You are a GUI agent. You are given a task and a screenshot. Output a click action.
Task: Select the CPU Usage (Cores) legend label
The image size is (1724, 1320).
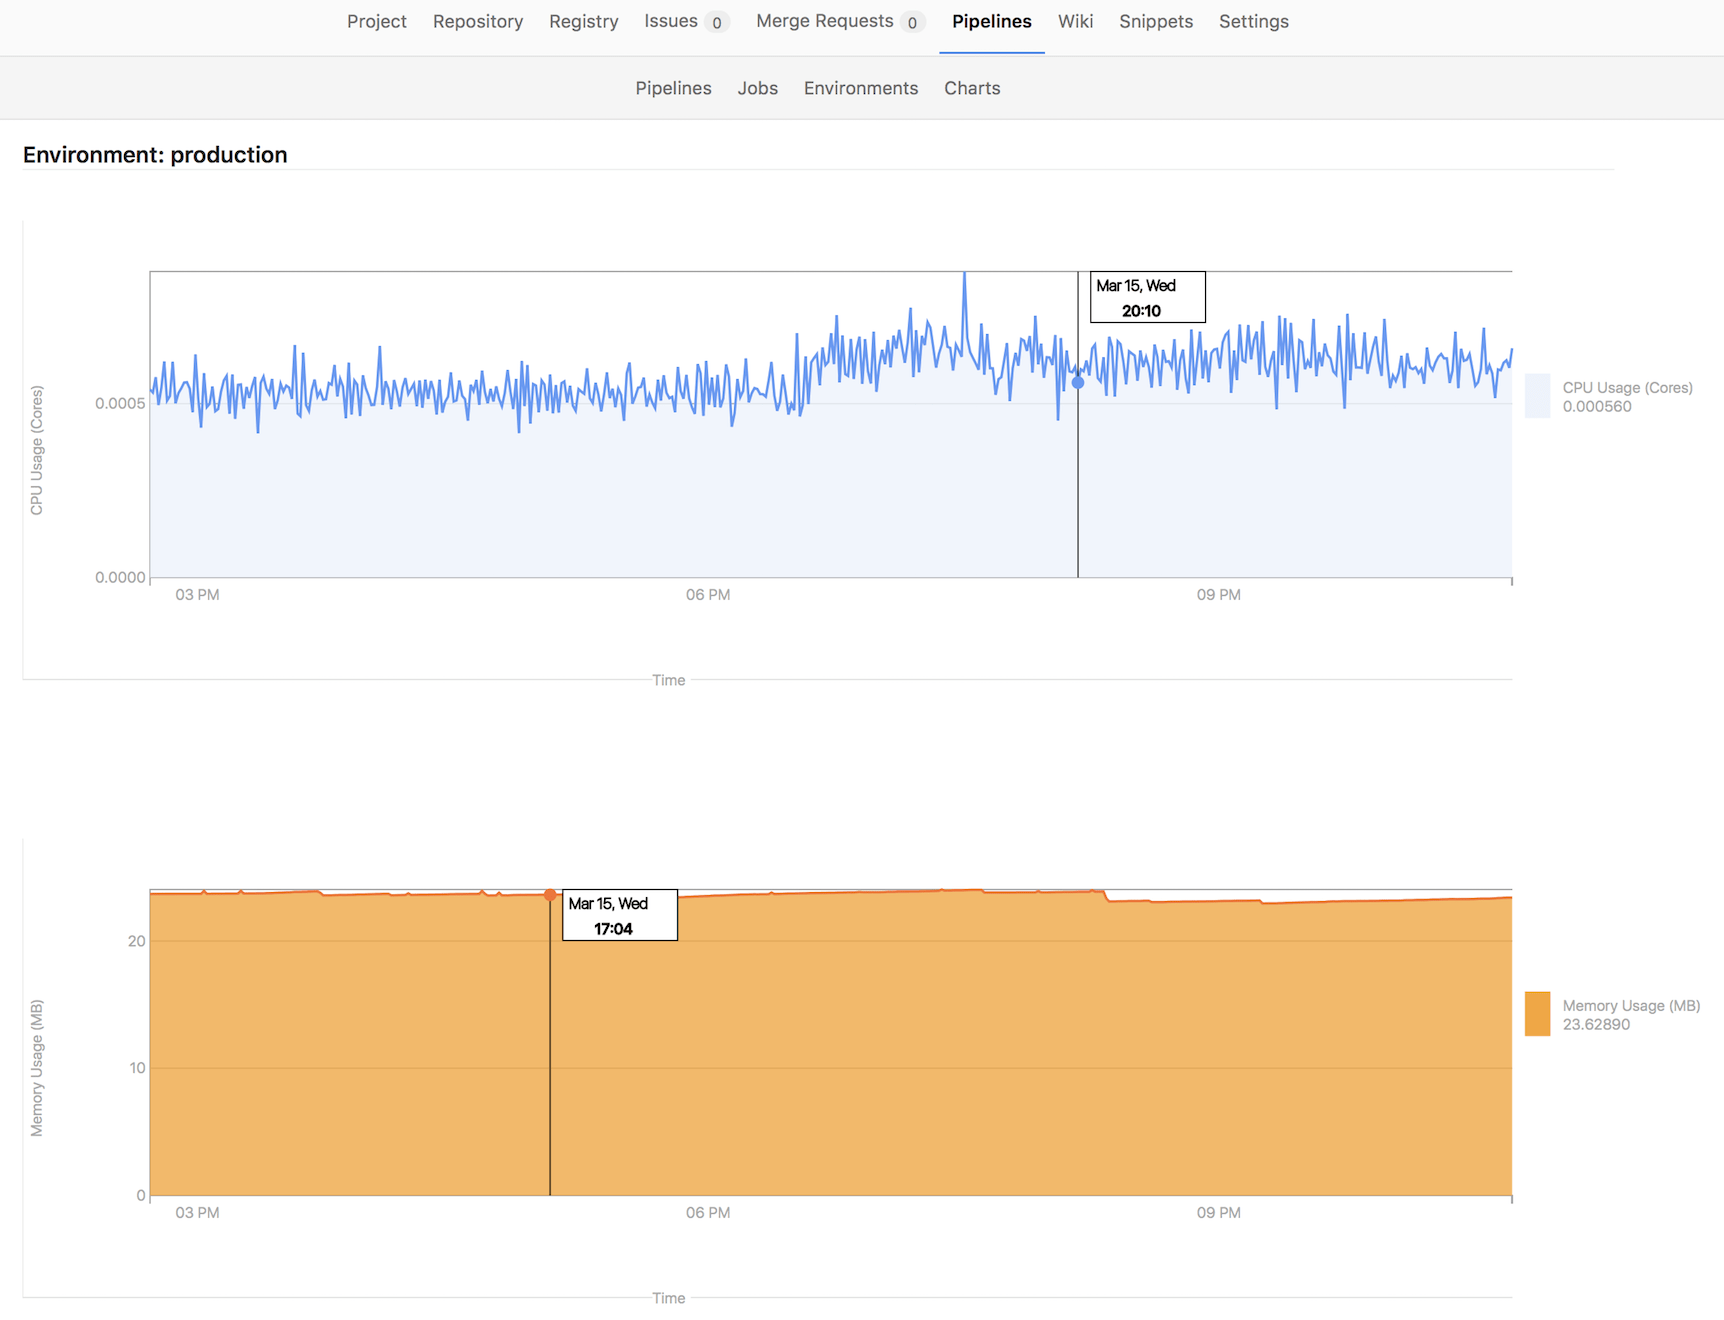click(x=1627, y=387)
